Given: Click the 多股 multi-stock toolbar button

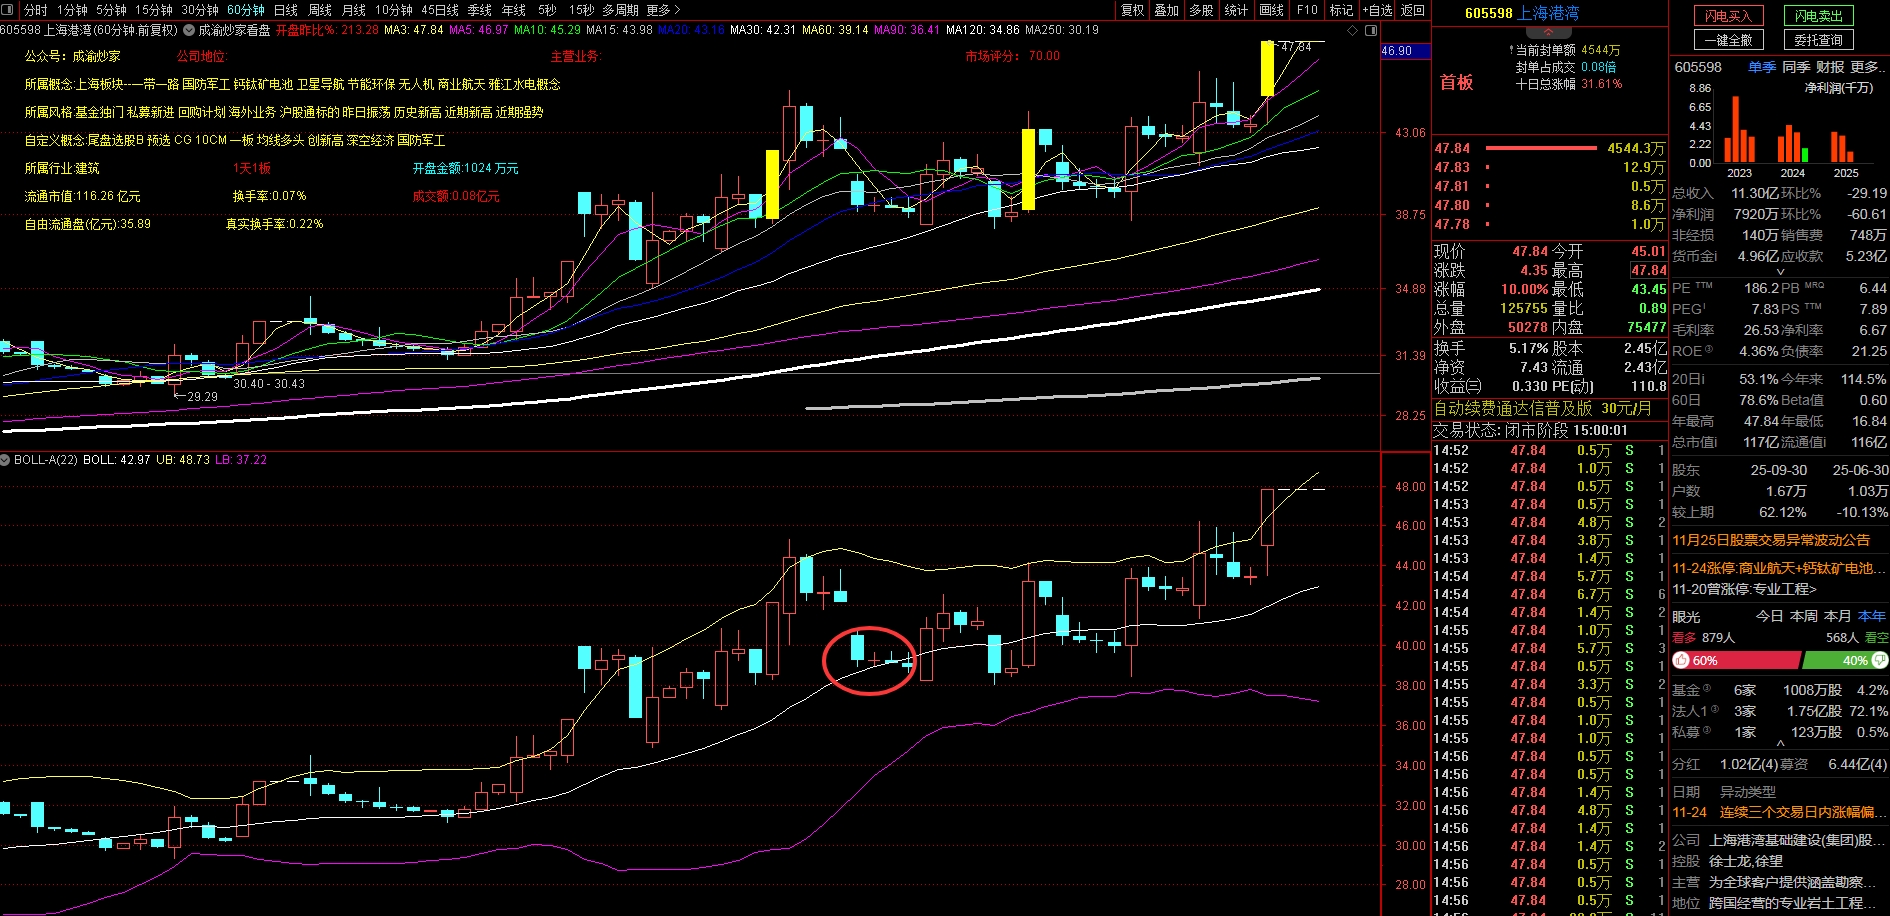Looking at the screenshot, I should pyautogui.click(x=1201, y=10).
